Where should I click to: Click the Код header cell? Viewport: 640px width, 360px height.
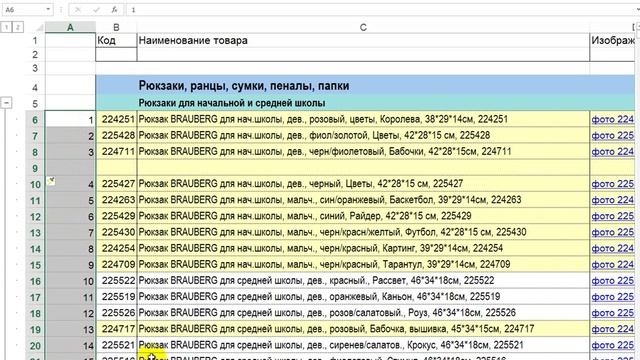[116, 40]
